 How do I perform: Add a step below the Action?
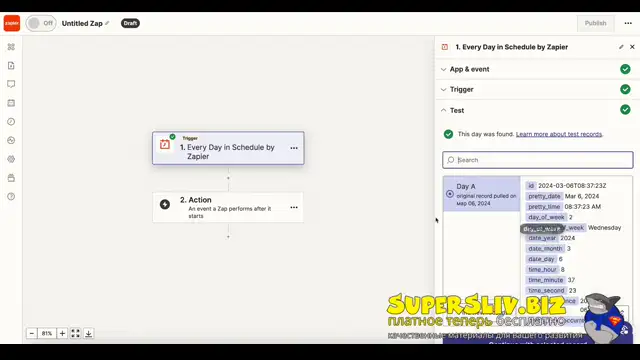pyautogui.click(x=228, y=237)
